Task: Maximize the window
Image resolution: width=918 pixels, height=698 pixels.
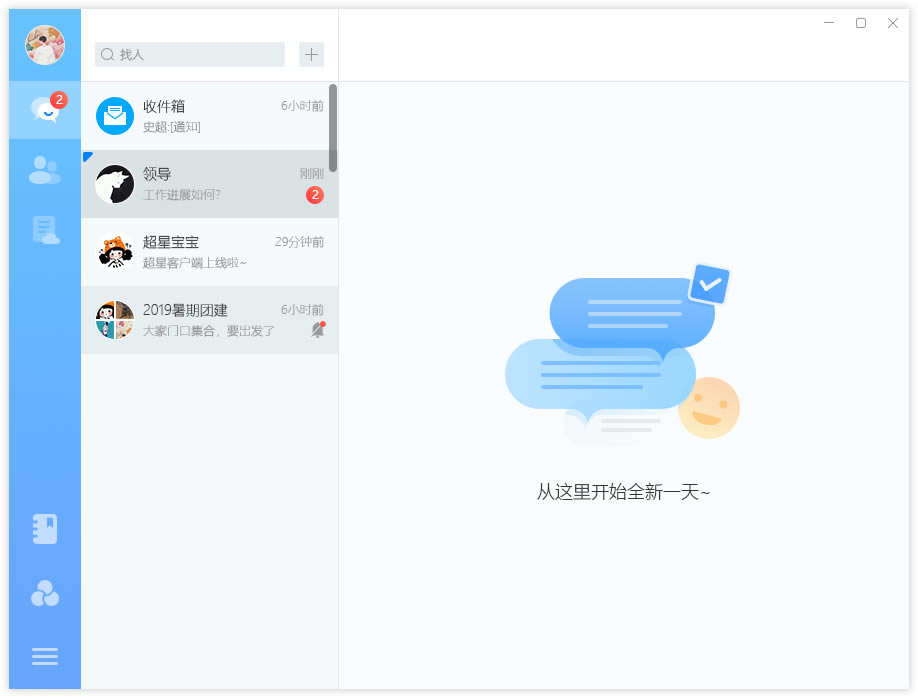Action: [x=861, y=23]
